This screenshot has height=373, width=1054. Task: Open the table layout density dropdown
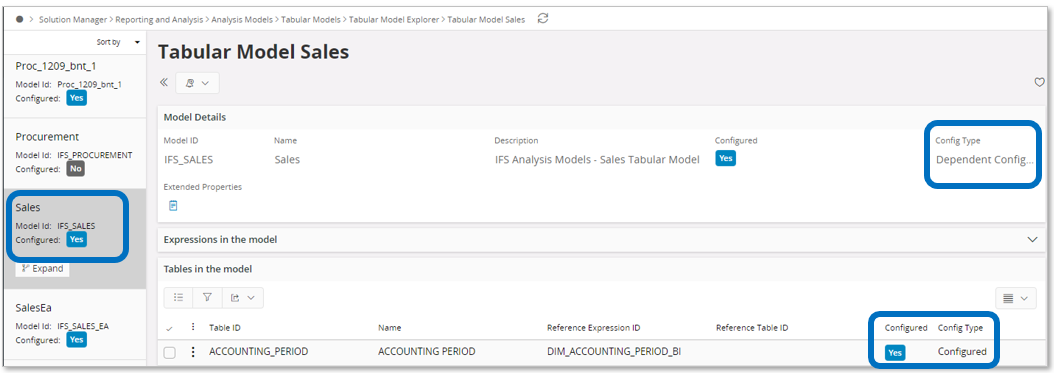coord(1015,298)
